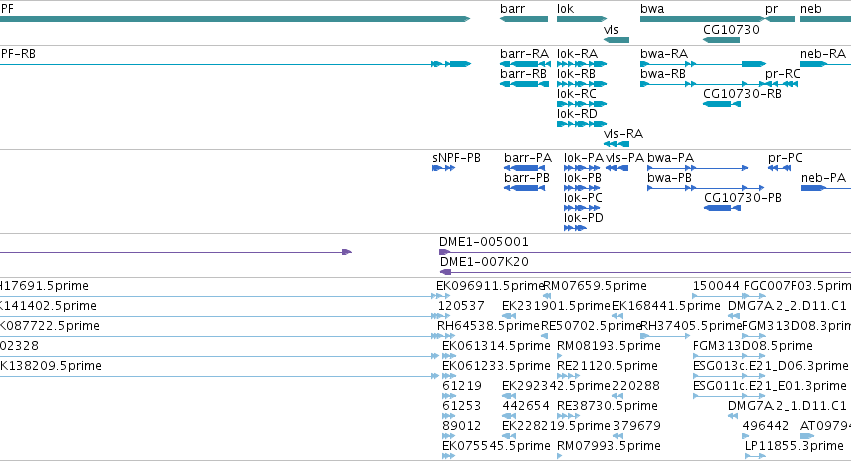This screenshot has height=461, width=851.
Task: Open the bwa gene label
Action: pyautogui.click(x=652, y=9)
